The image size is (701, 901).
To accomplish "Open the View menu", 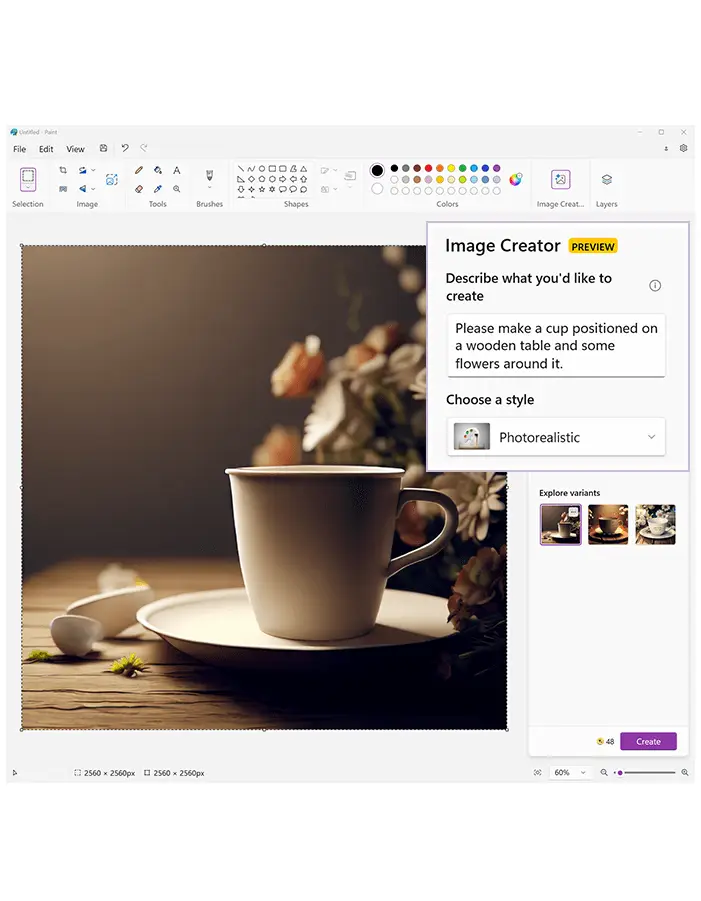I will point(75,149).
